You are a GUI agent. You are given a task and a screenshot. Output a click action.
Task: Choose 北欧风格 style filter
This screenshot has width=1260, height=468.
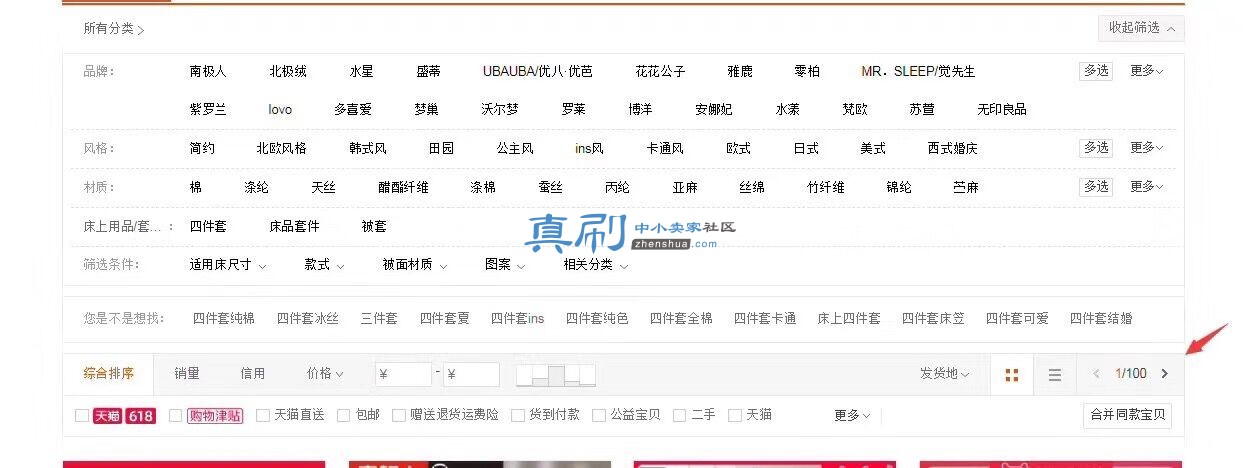click(282, 148)
